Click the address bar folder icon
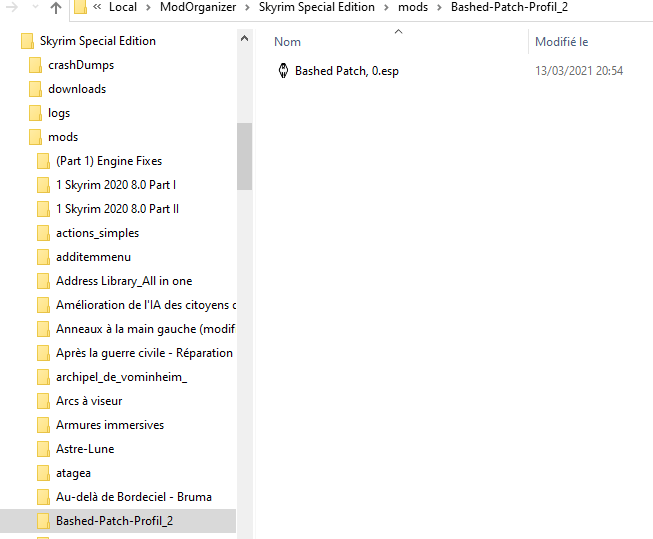 tap(80, 7)
